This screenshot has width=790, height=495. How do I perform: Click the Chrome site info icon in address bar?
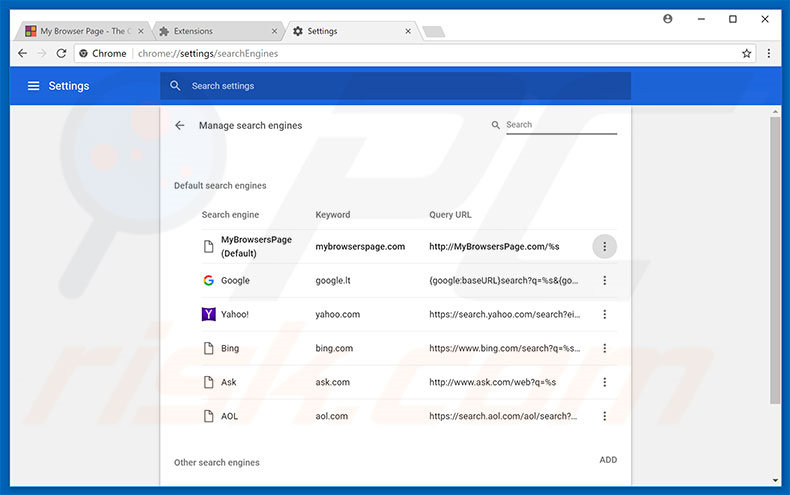coord(84,53)
